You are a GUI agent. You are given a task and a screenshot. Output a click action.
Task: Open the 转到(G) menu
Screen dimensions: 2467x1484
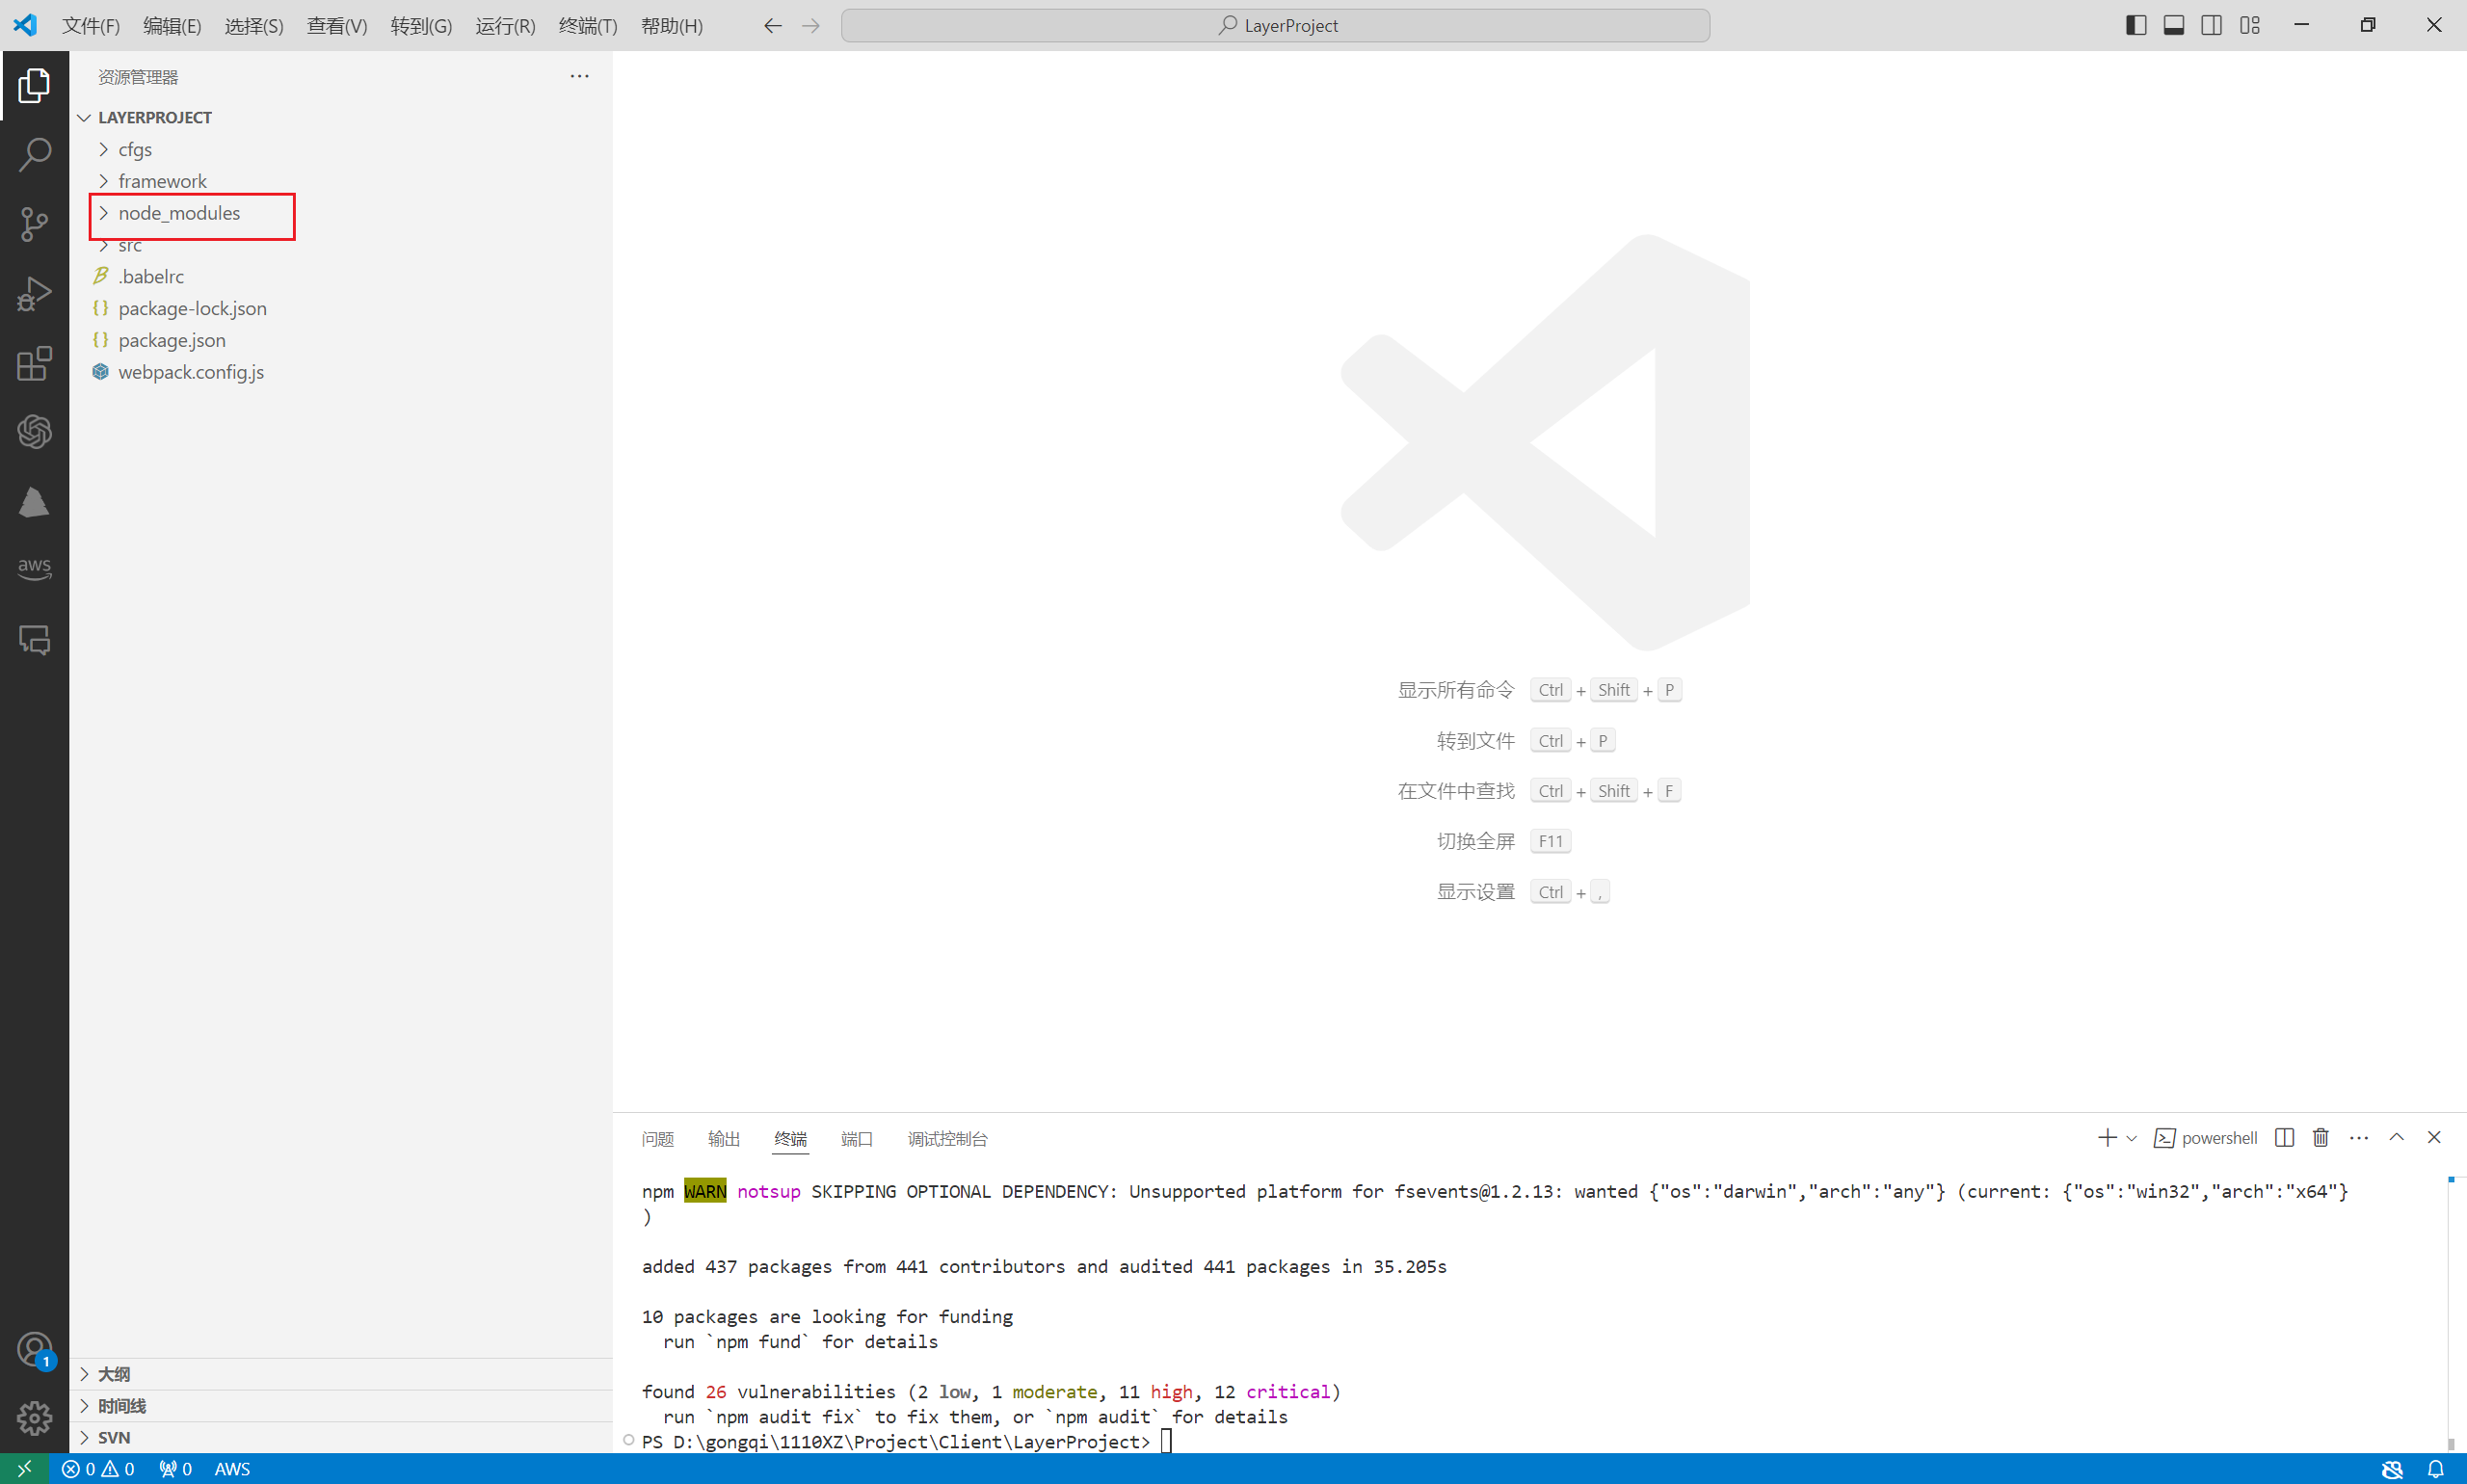(x=421, y=25)
